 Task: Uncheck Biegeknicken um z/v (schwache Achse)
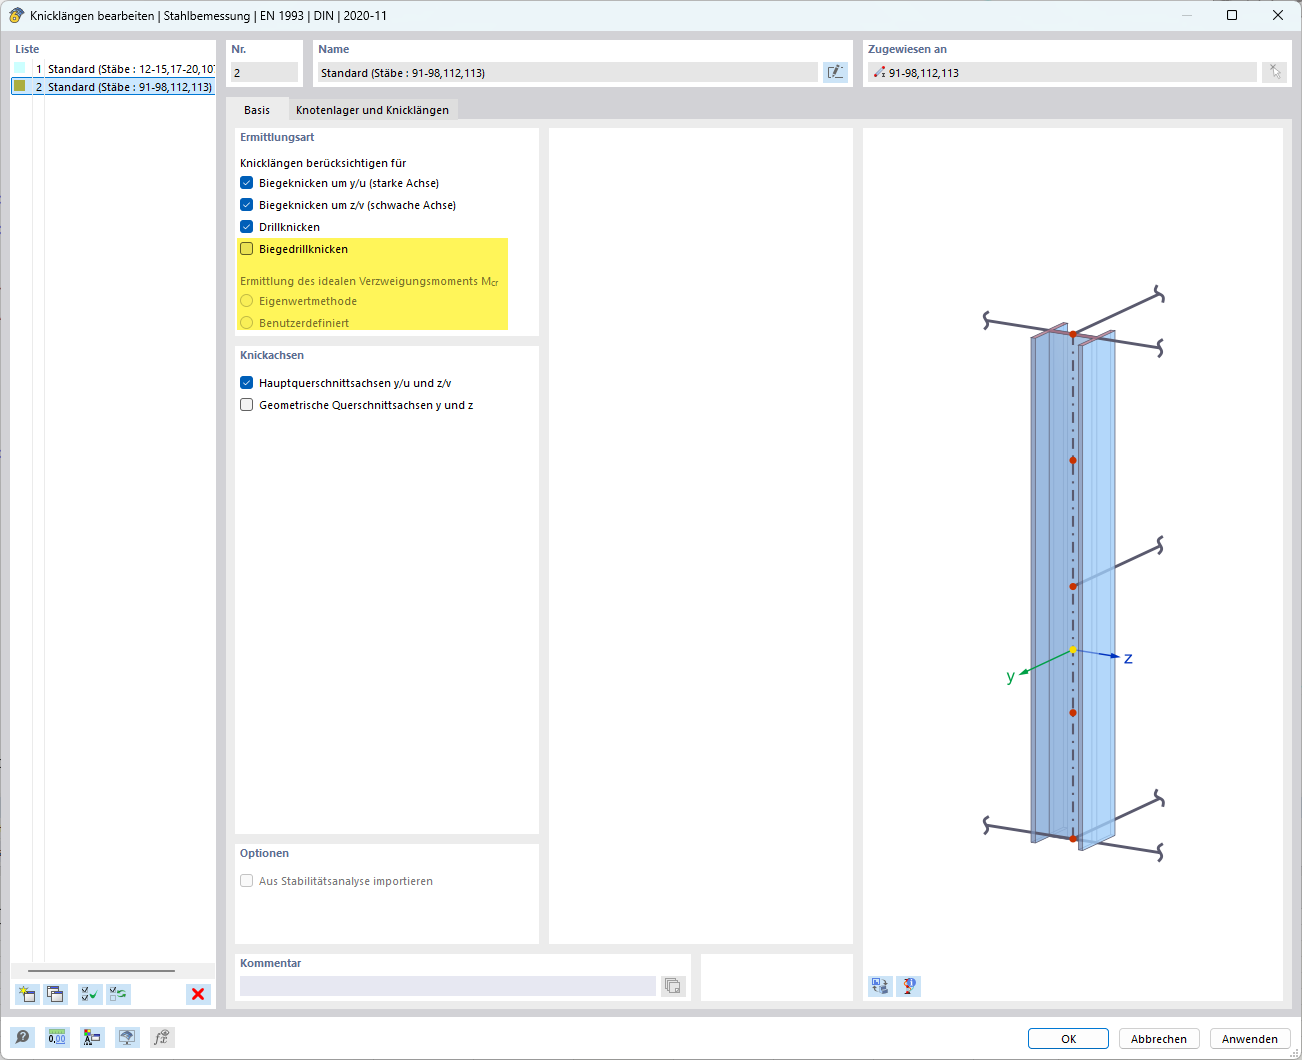pyautogui.click(x=247, y=205)
